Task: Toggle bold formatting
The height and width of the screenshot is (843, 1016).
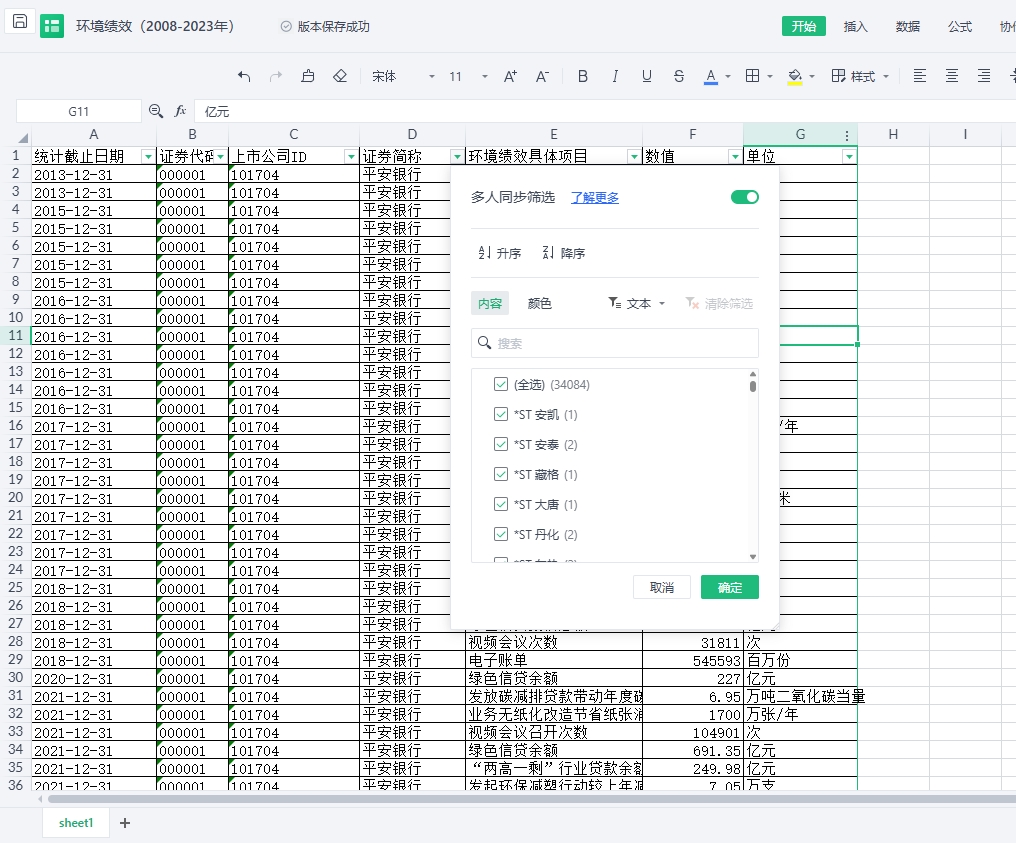Action: (x=583, y=76)
